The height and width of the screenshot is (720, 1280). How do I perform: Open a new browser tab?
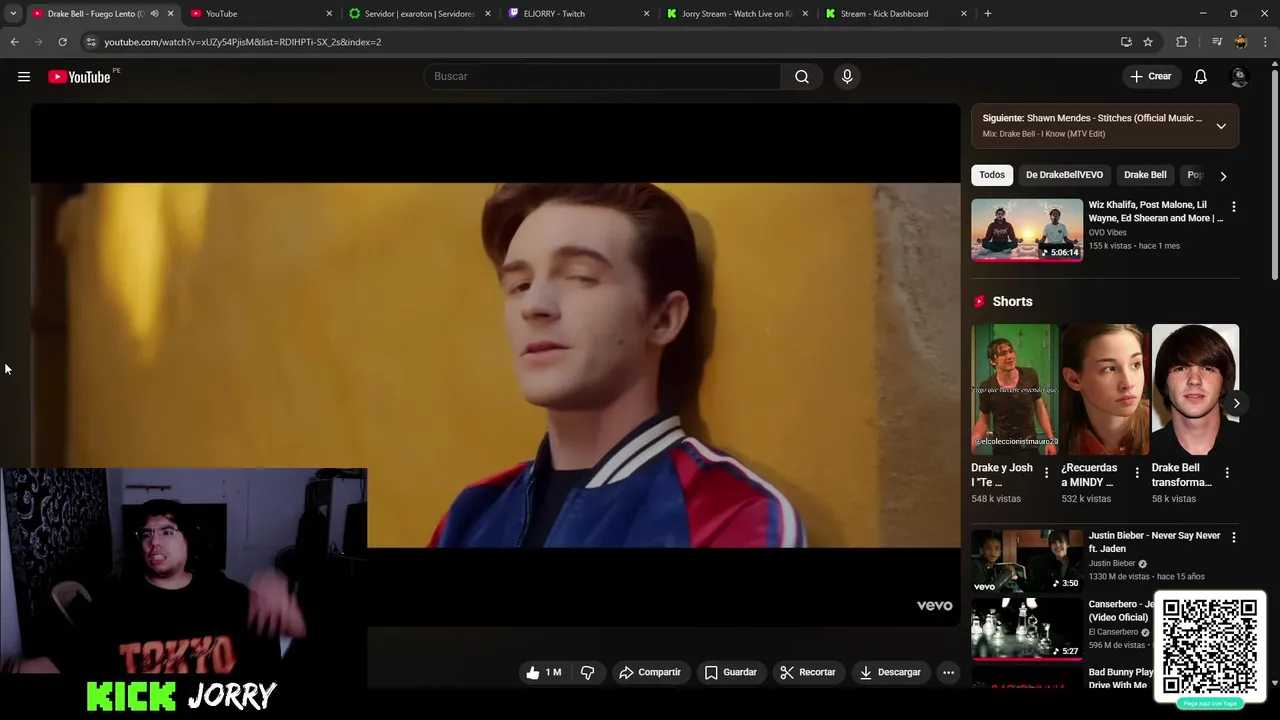(988, 14)
